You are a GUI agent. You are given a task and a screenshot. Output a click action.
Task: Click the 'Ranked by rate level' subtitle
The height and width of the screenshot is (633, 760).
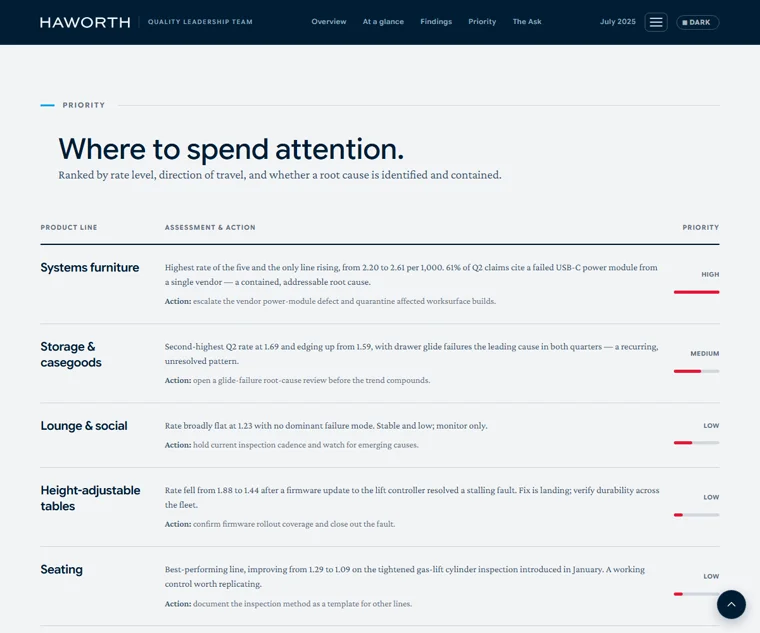pos(280,175)
